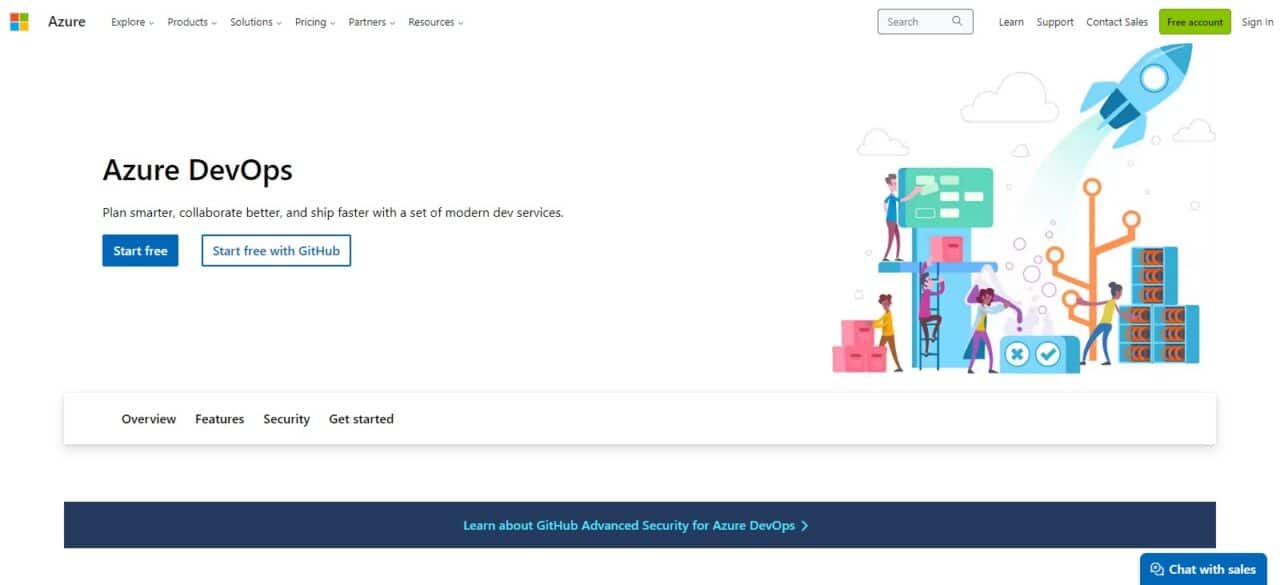The image size is (1280, 585).
Task: Click the Azure DevOps heading text
Action: (x=198, y=170)
